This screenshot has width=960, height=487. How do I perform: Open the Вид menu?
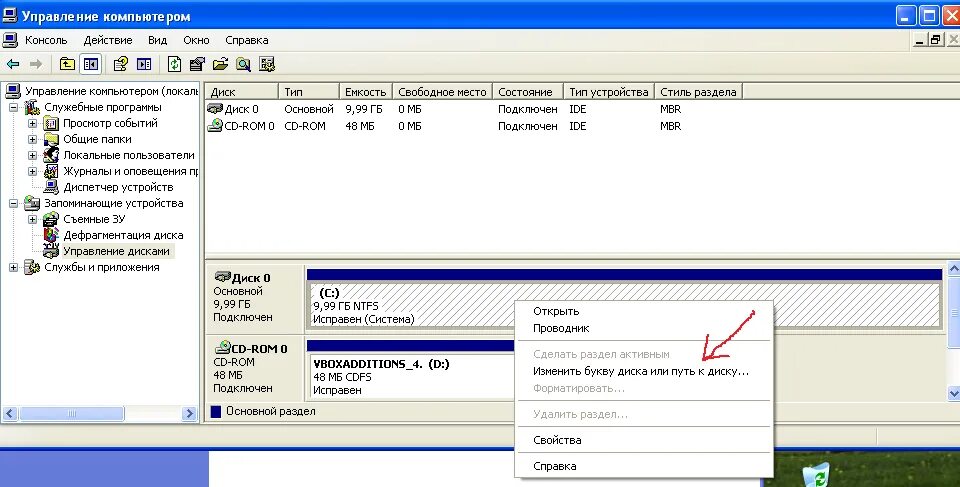click(x=157, y=40)
